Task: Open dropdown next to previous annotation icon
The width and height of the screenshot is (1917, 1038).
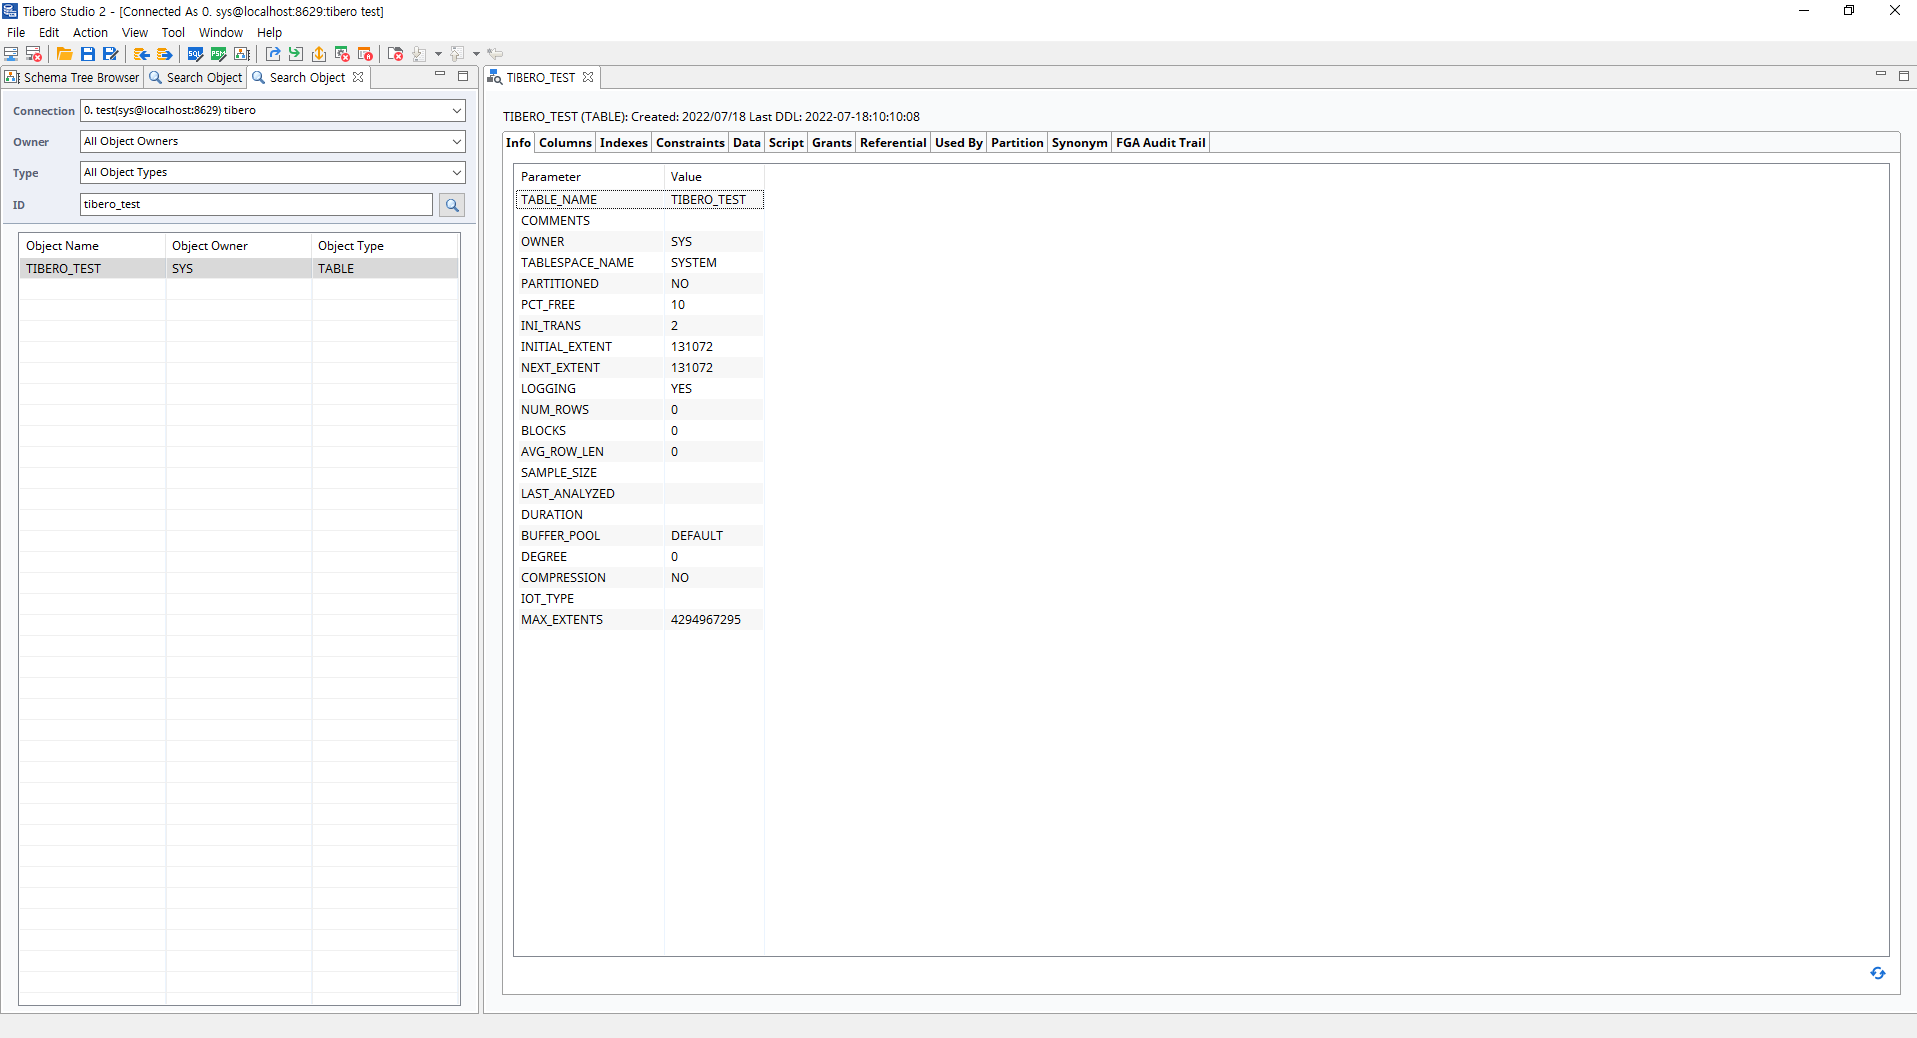Action: tap(476, 54)
